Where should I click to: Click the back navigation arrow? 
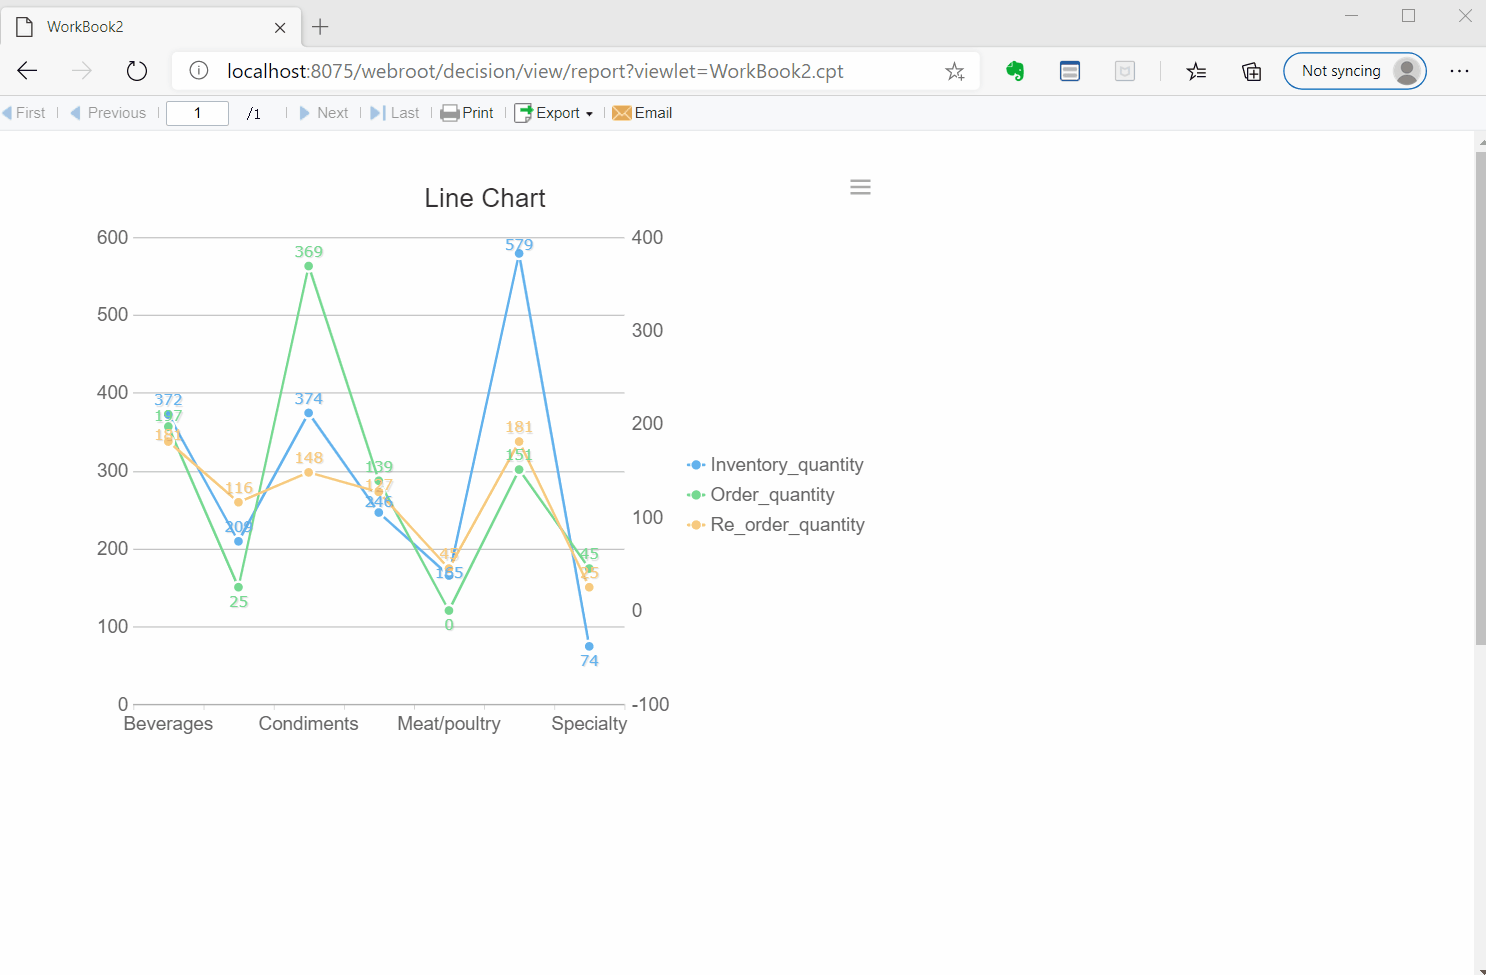pos(27,71)
